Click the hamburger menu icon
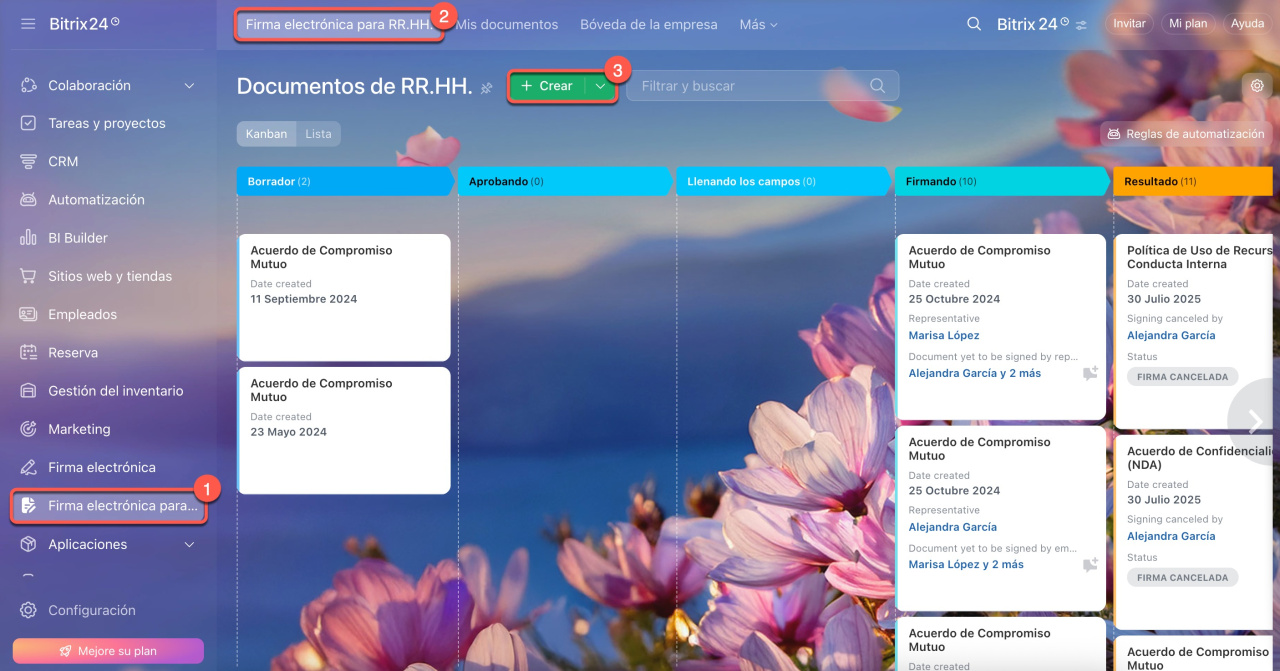The image size is (1280, 671). coord(28,23)
